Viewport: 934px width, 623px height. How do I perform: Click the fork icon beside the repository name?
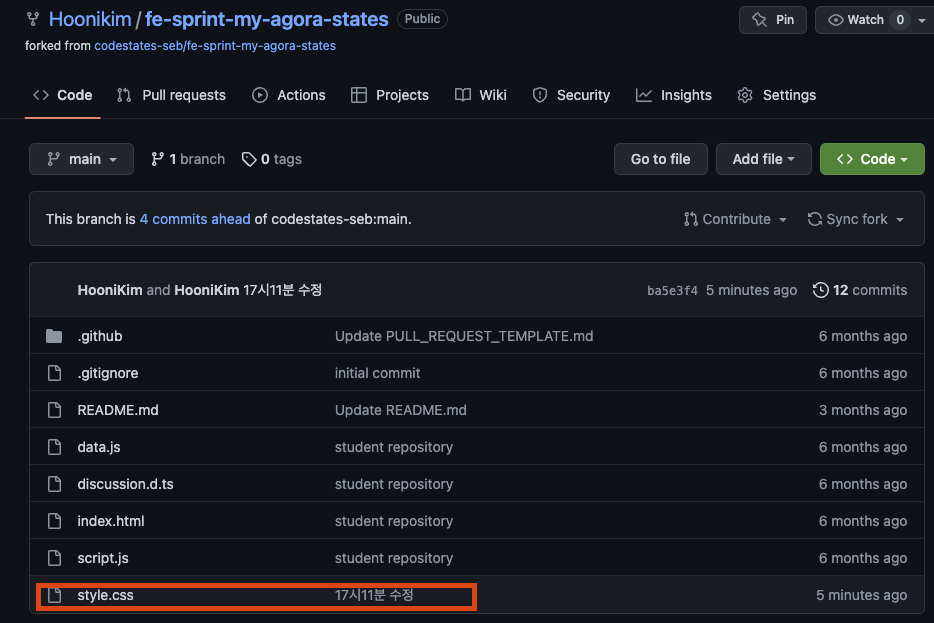33,20
